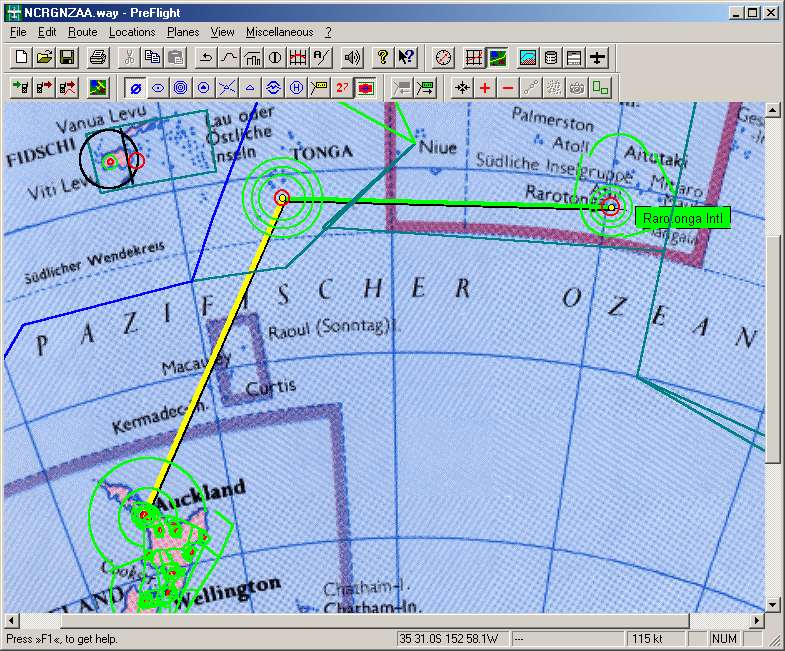This screenshot has height=651, width=785.
Task: Click the bar chart profile icon
Action: [252, 58]
